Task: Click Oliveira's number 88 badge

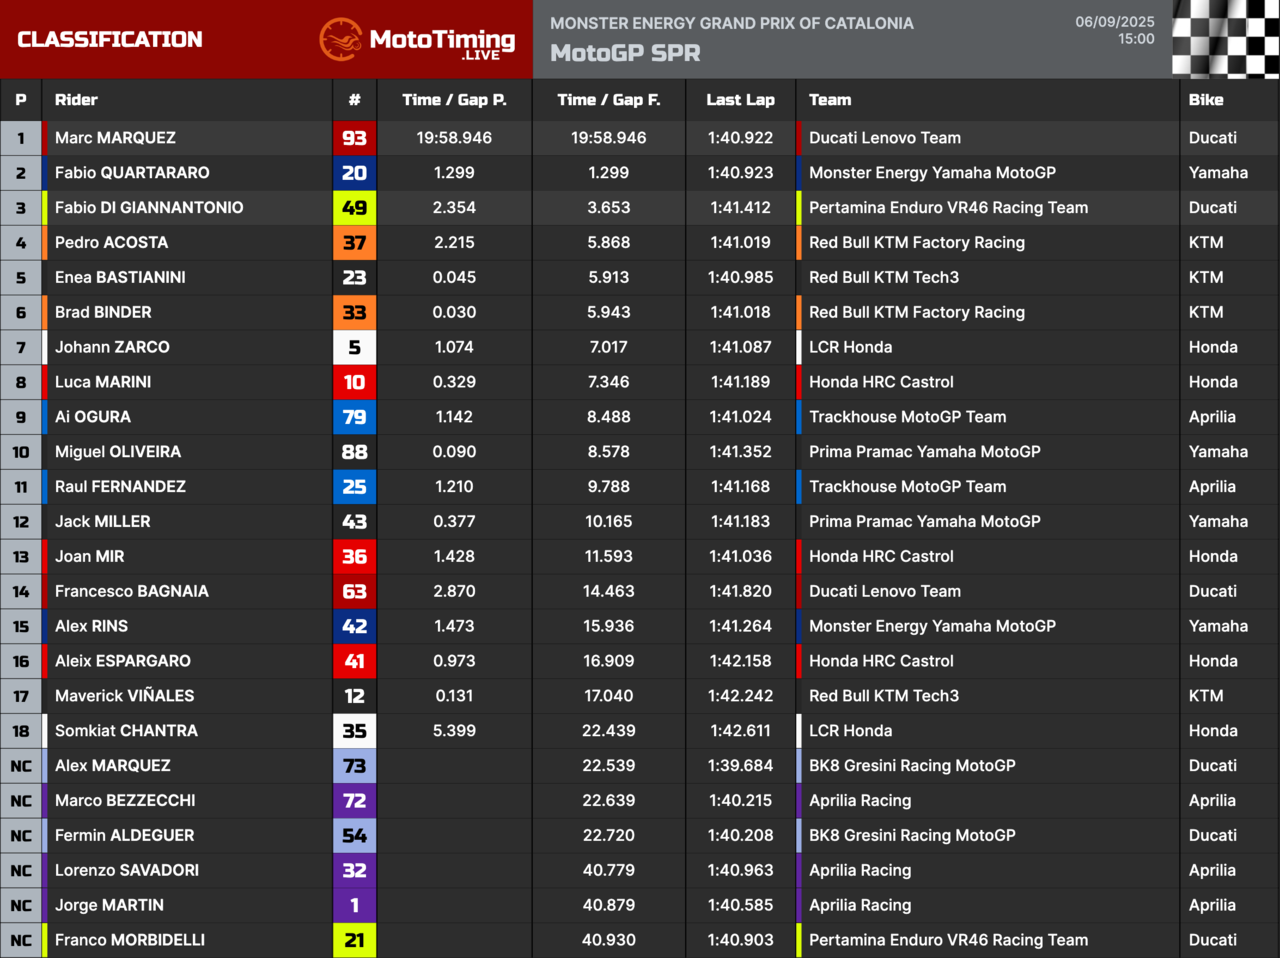Action: point(355,452)
